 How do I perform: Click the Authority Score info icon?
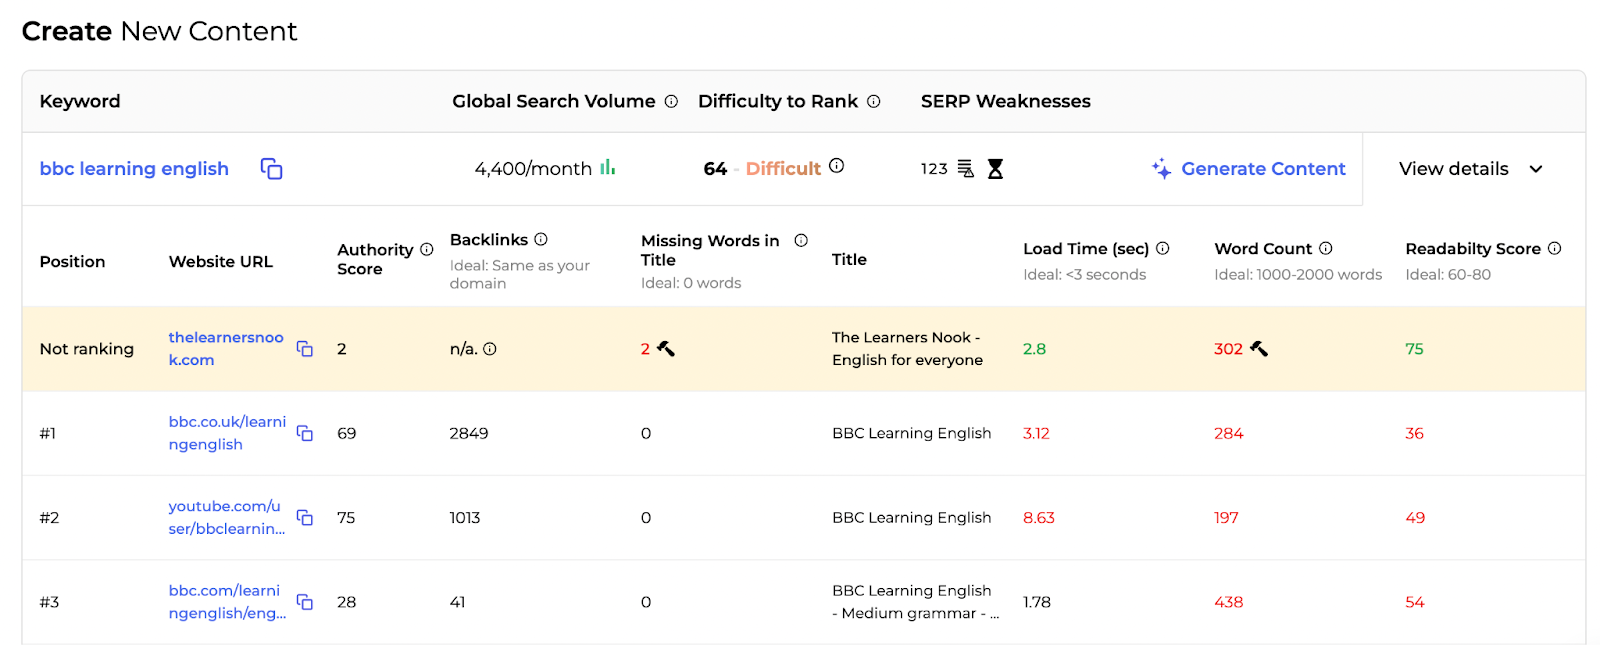427,249
